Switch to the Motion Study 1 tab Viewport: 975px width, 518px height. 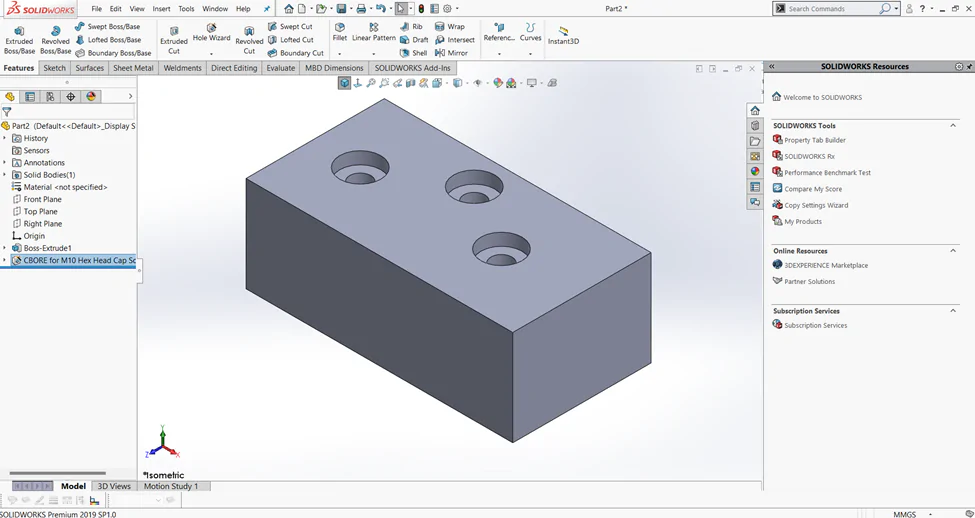(x=171, y=486)
